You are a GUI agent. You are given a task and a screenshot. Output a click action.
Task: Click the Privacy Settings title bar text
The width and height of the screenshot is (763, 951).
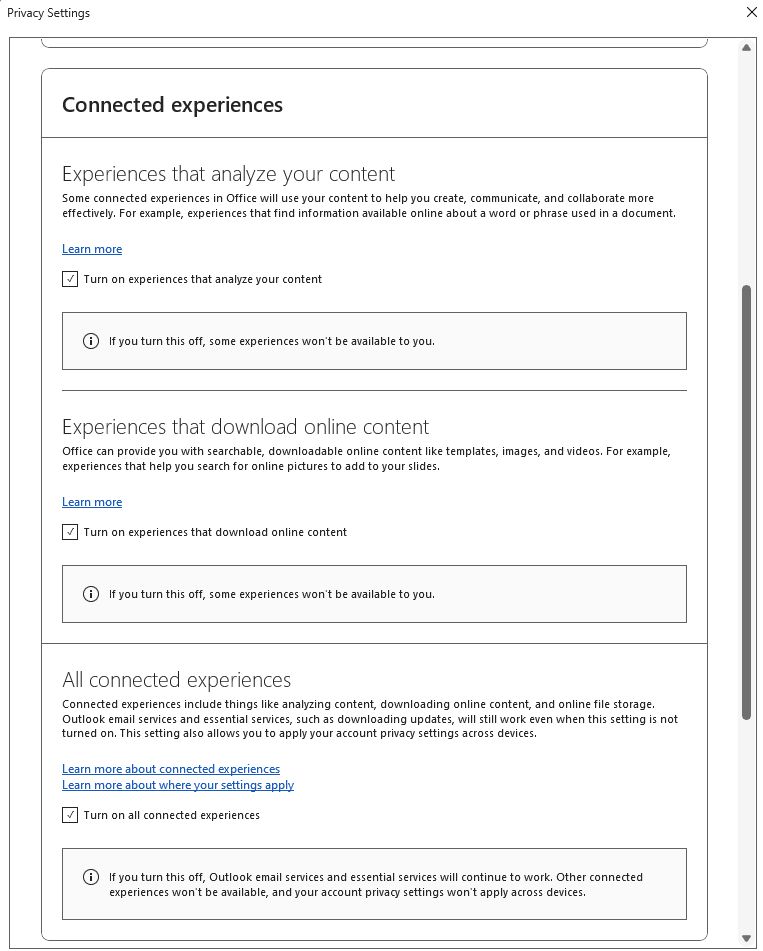pos(49,12)
